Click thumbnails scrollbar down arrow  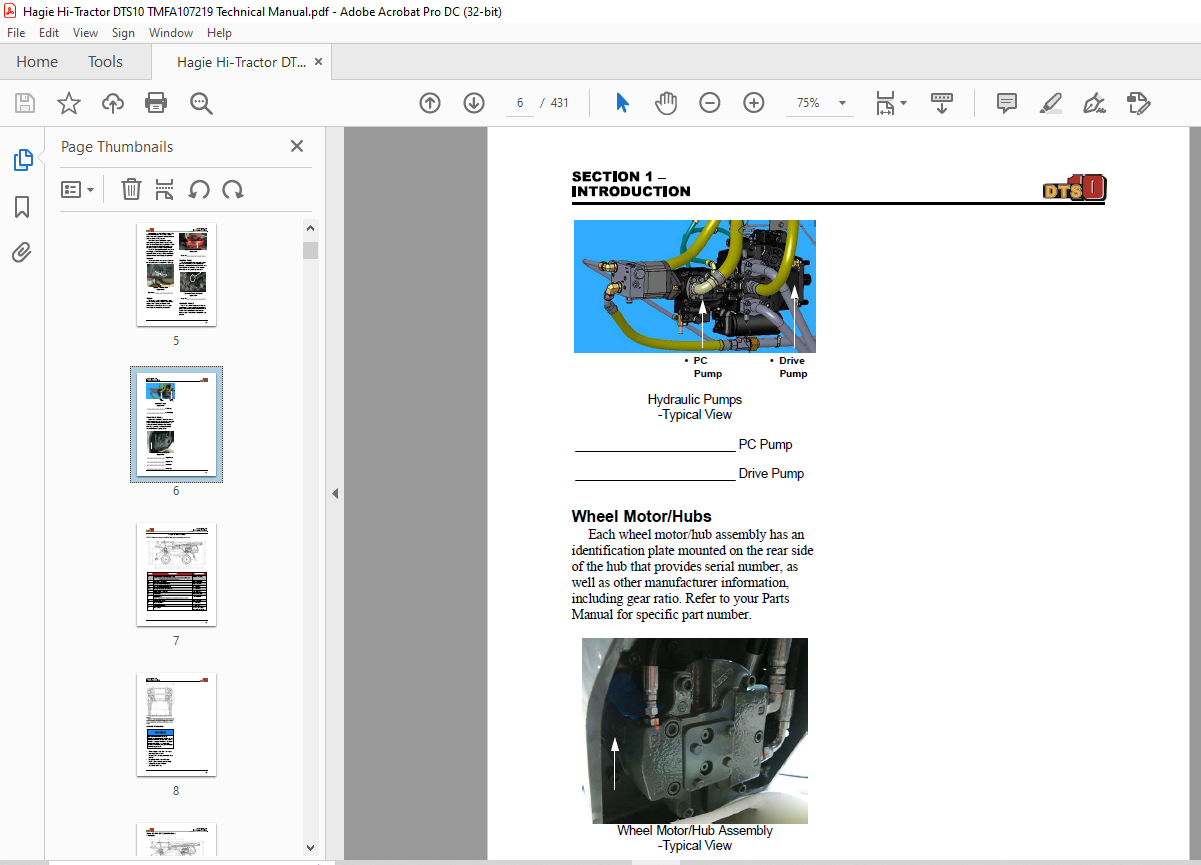(x=310, y=848)
